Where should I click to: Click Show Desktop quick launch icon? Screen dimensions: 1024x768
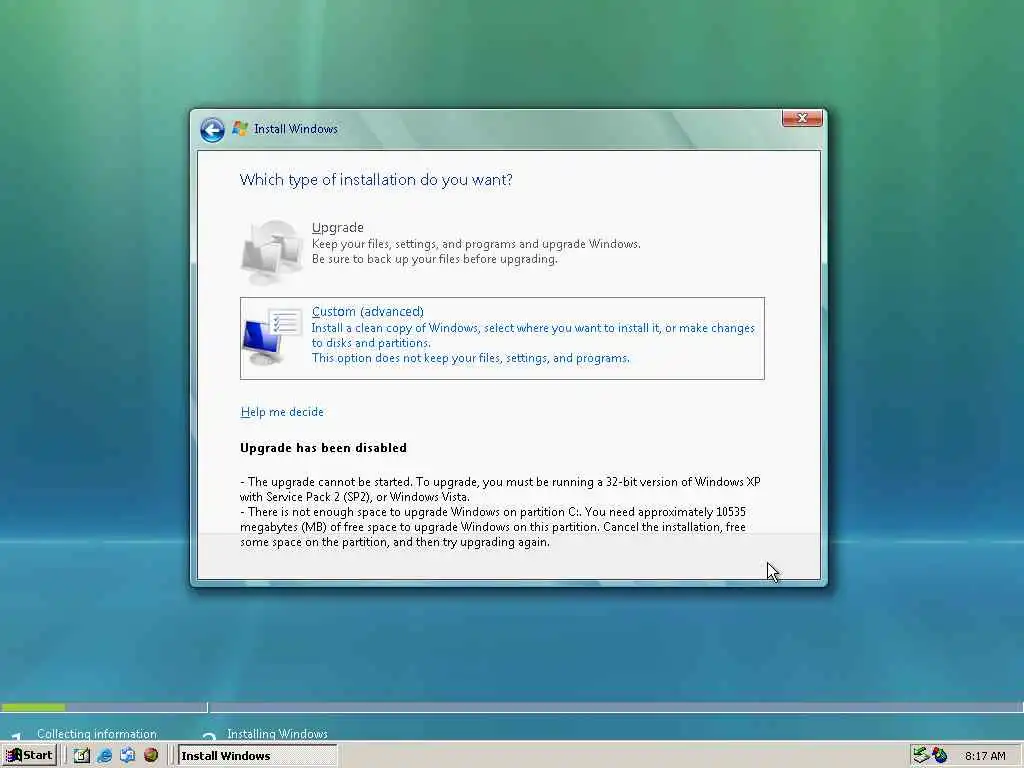(82, 756)
